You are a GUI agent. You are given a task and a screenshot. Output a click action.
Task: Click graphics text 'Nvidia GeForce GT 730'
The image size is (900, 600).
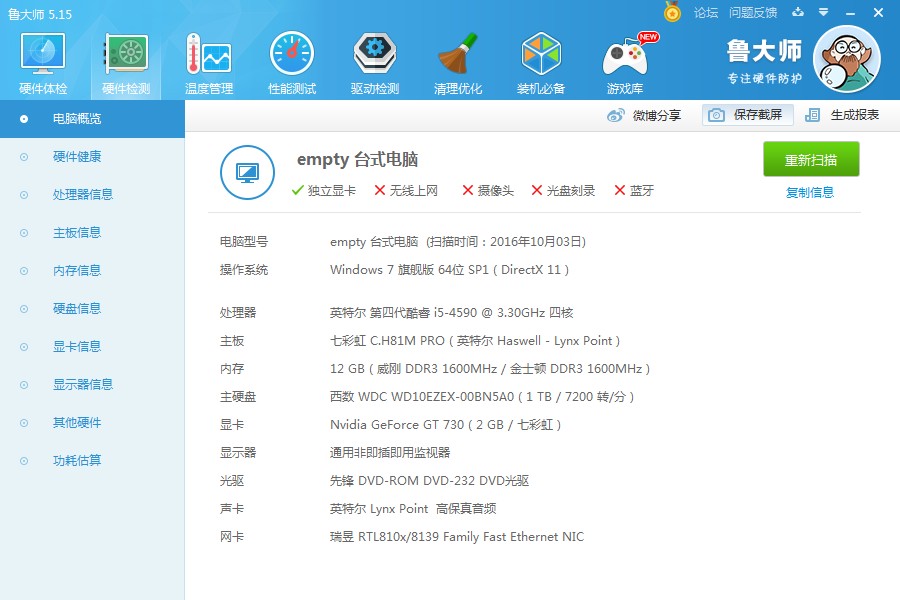click(397, 425)
